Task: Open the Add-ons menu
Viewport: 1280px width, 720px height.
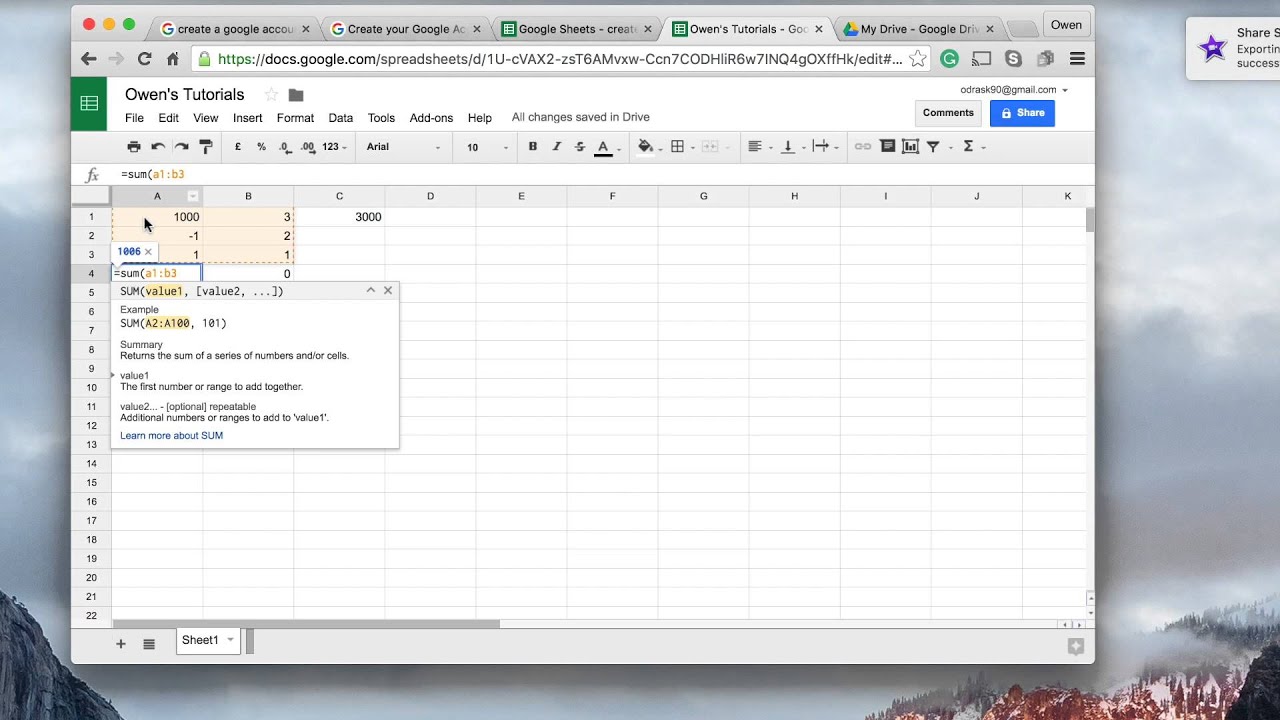Action: pyautogui.click(x=431, y=118)
